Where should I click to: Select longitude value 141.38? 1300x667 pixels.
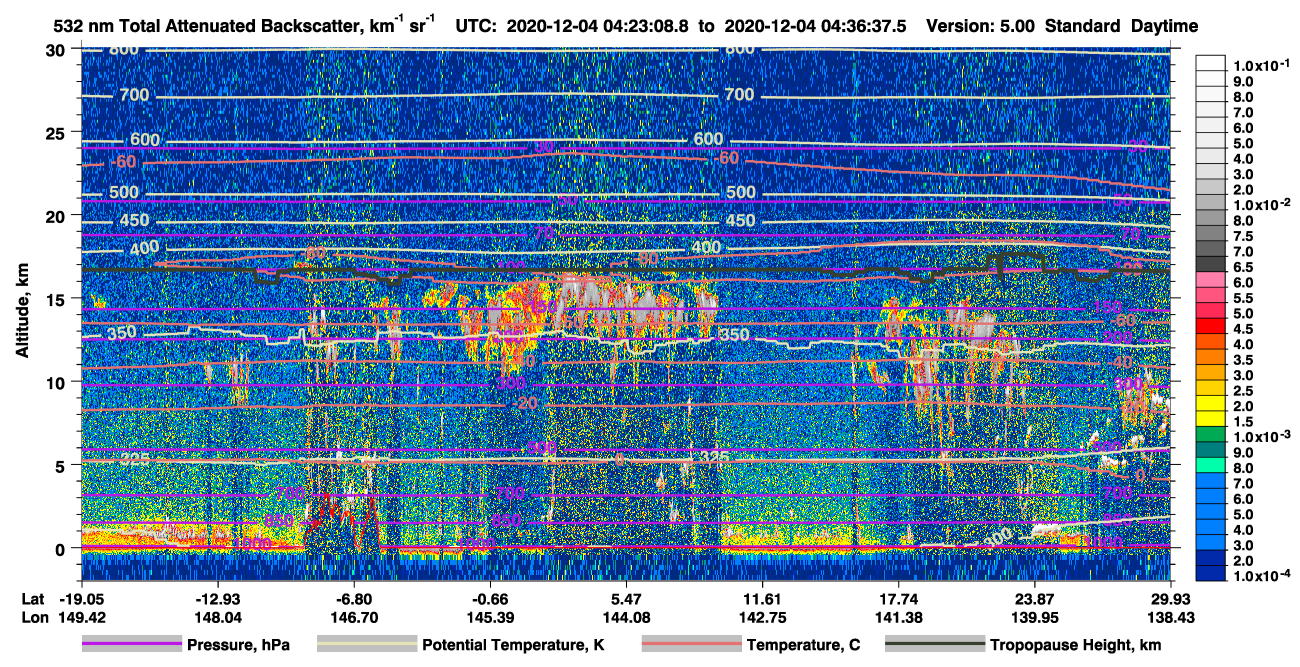click(x=899, y=617)
